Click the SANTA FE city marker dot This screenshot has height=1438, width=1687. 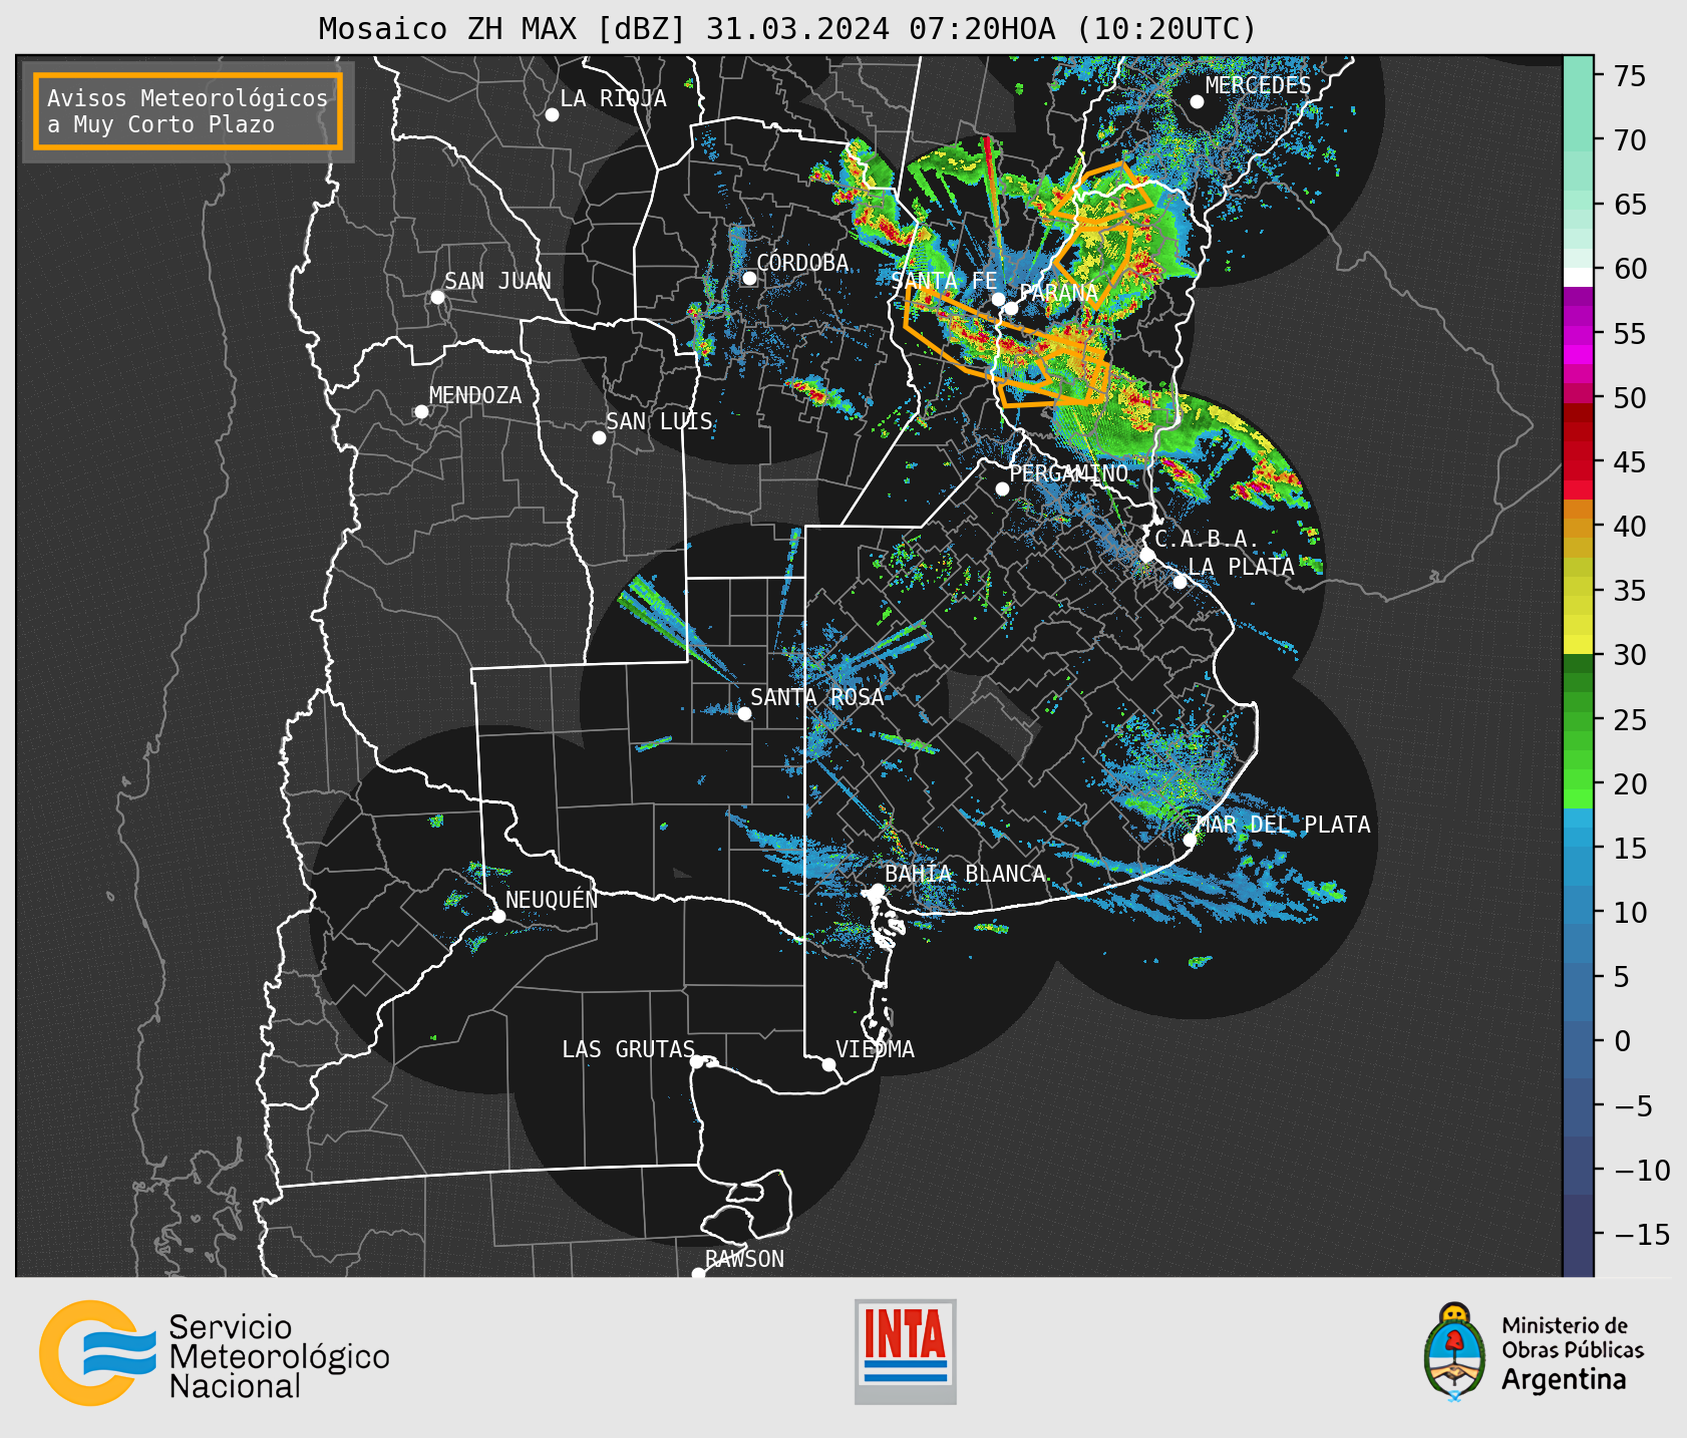click(998, 299)
